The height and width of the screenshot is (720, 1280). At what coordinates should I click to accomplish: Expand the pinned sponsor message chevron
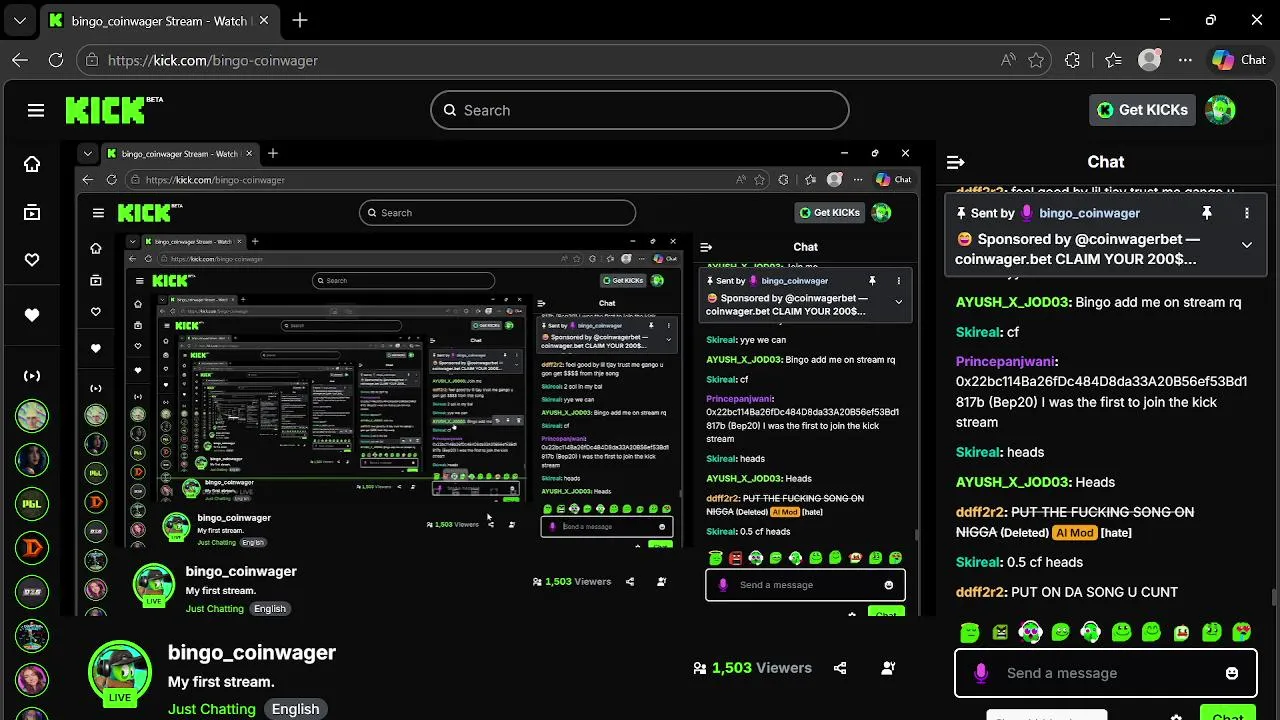1247,245
